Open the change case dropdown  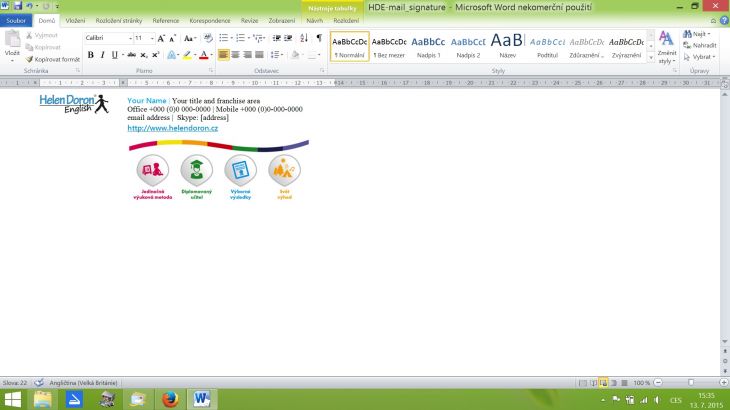(x=190, y=38)
